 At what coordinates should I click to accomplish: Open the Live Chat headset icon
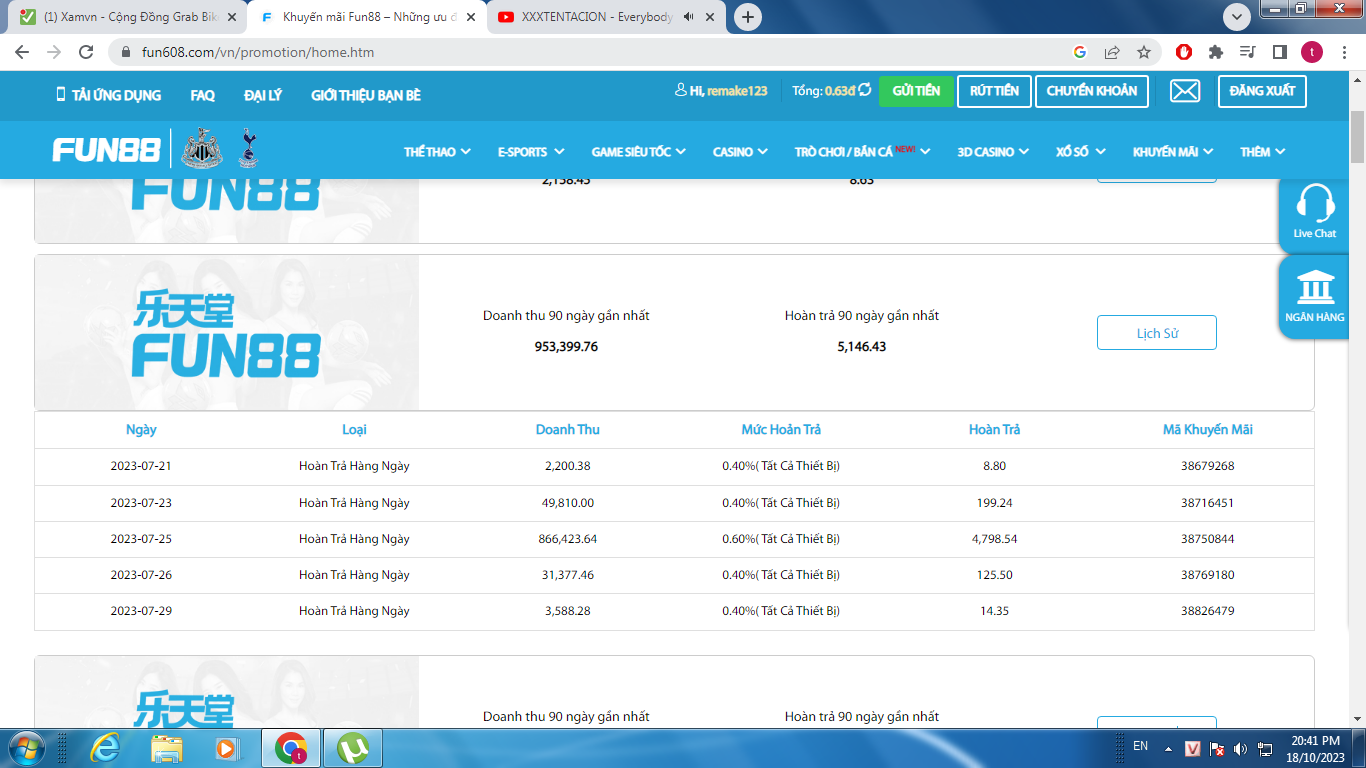coord(1315,204)
